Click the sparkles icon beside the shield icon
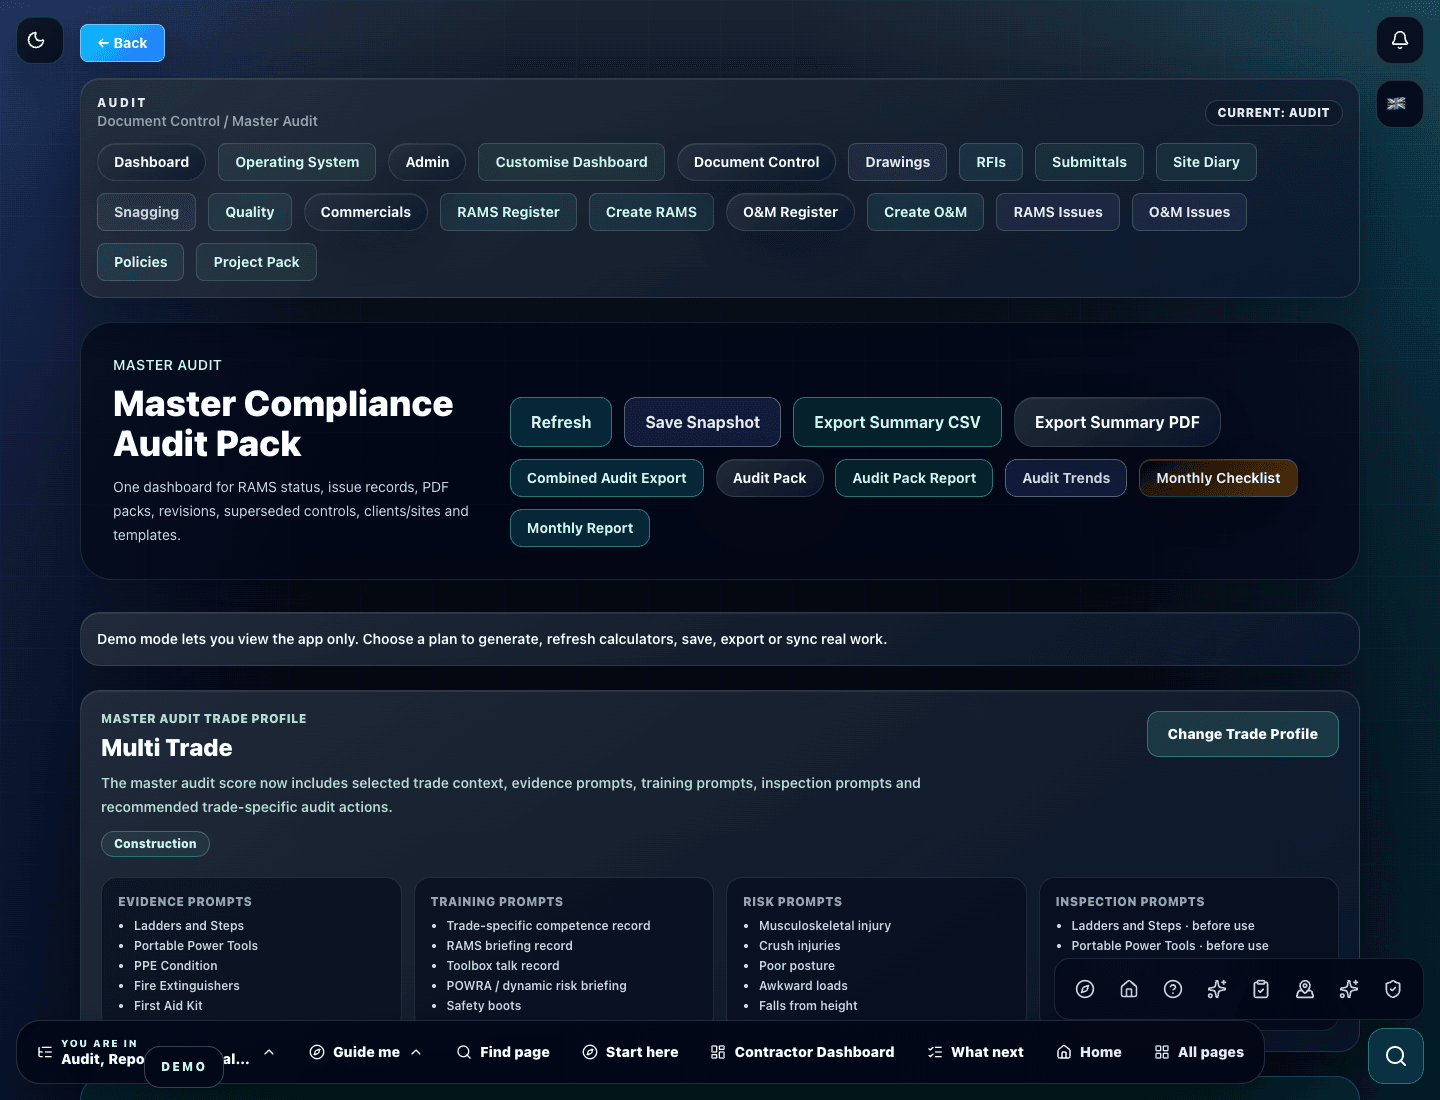Viewport: 1440px width, 1100px height. (1349, 989)
